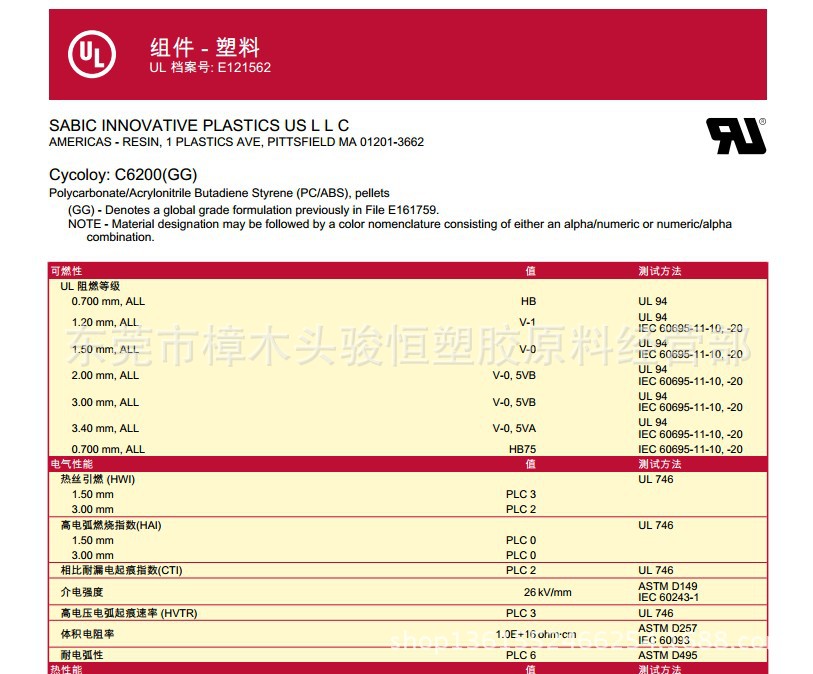The height and width of the screenshot is (674, 813).
Task: Select the '2.00 mm, ALL' thickness entry
Action: (105, 375)
